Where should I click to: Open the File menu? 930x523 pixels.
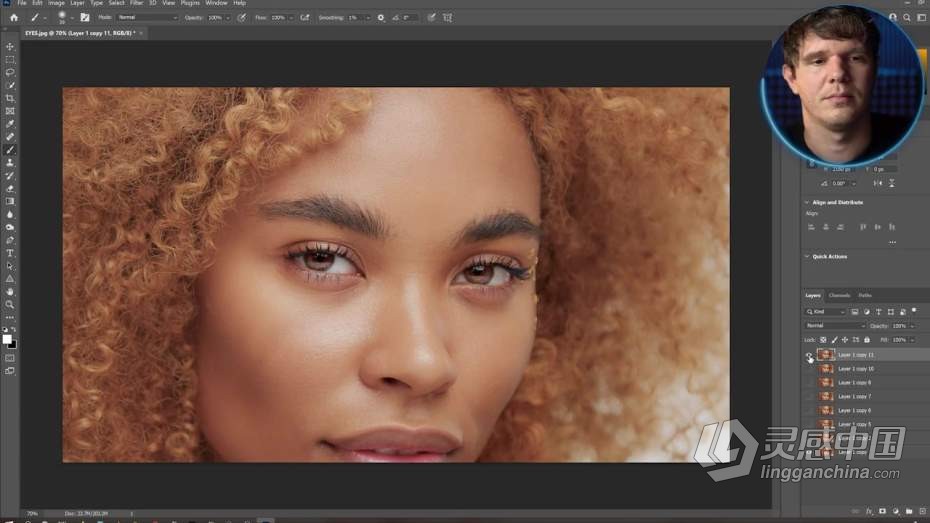21,3
